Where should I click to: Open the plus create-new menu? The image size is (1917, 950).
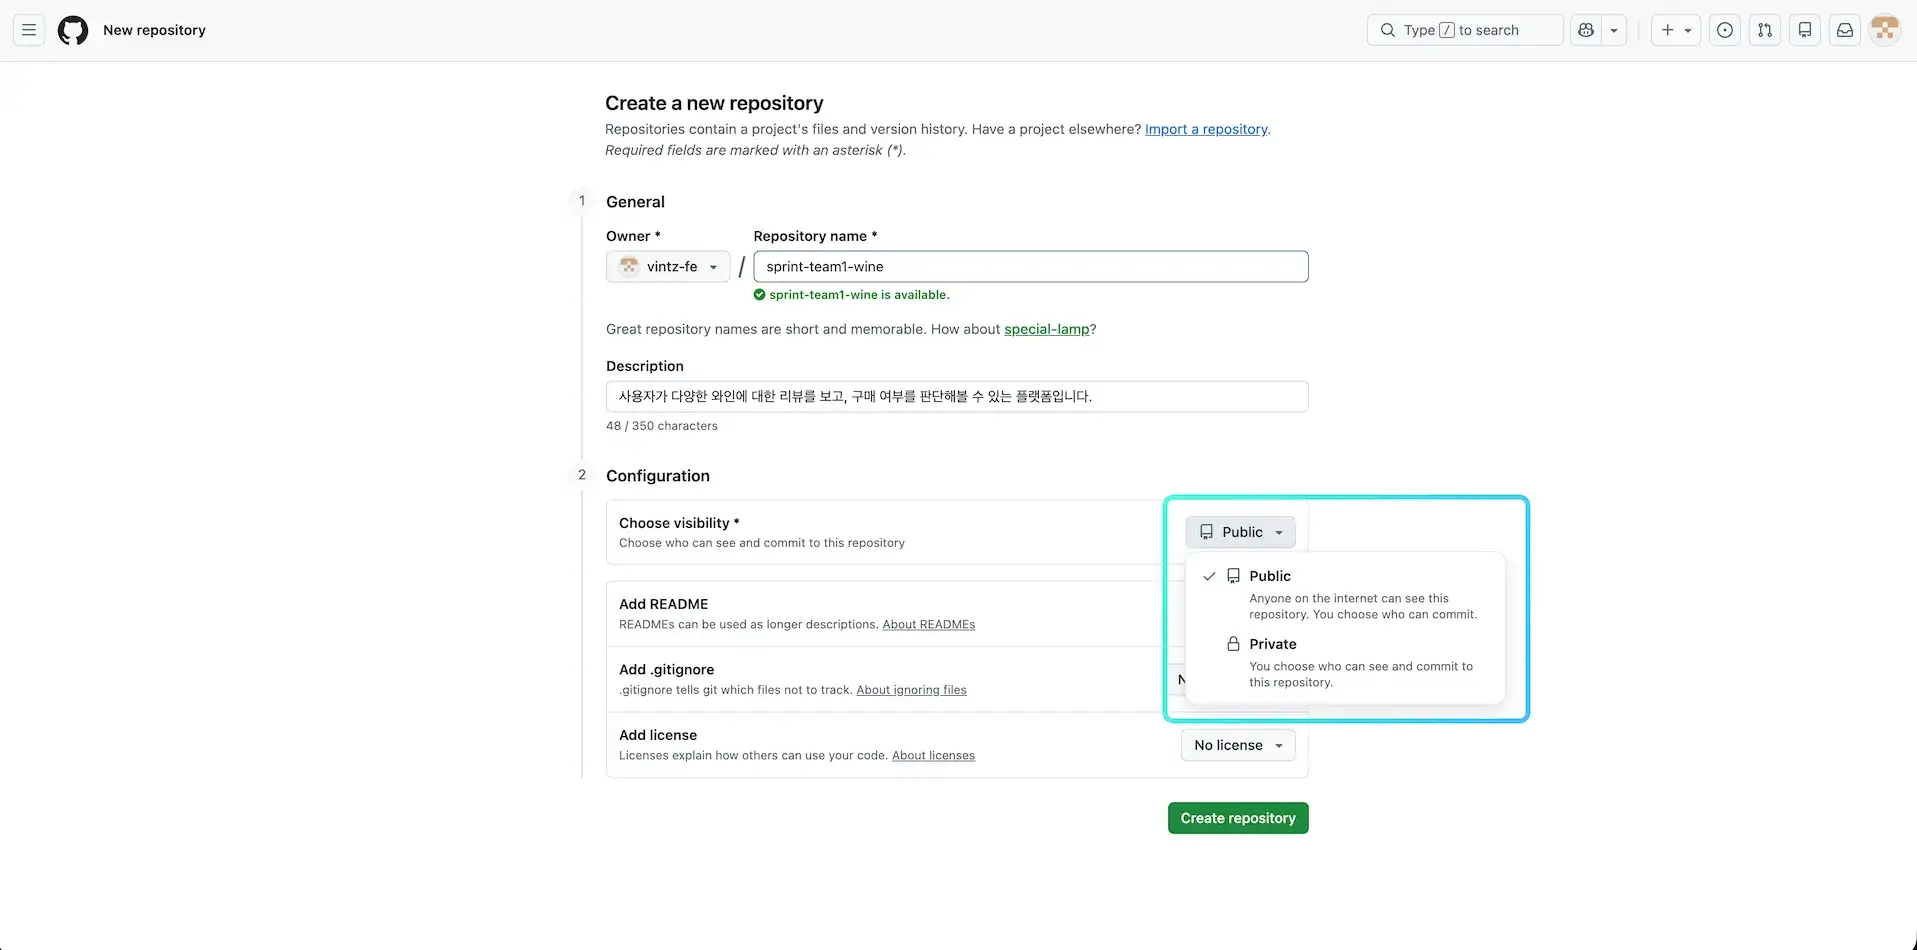(1676, 30)
